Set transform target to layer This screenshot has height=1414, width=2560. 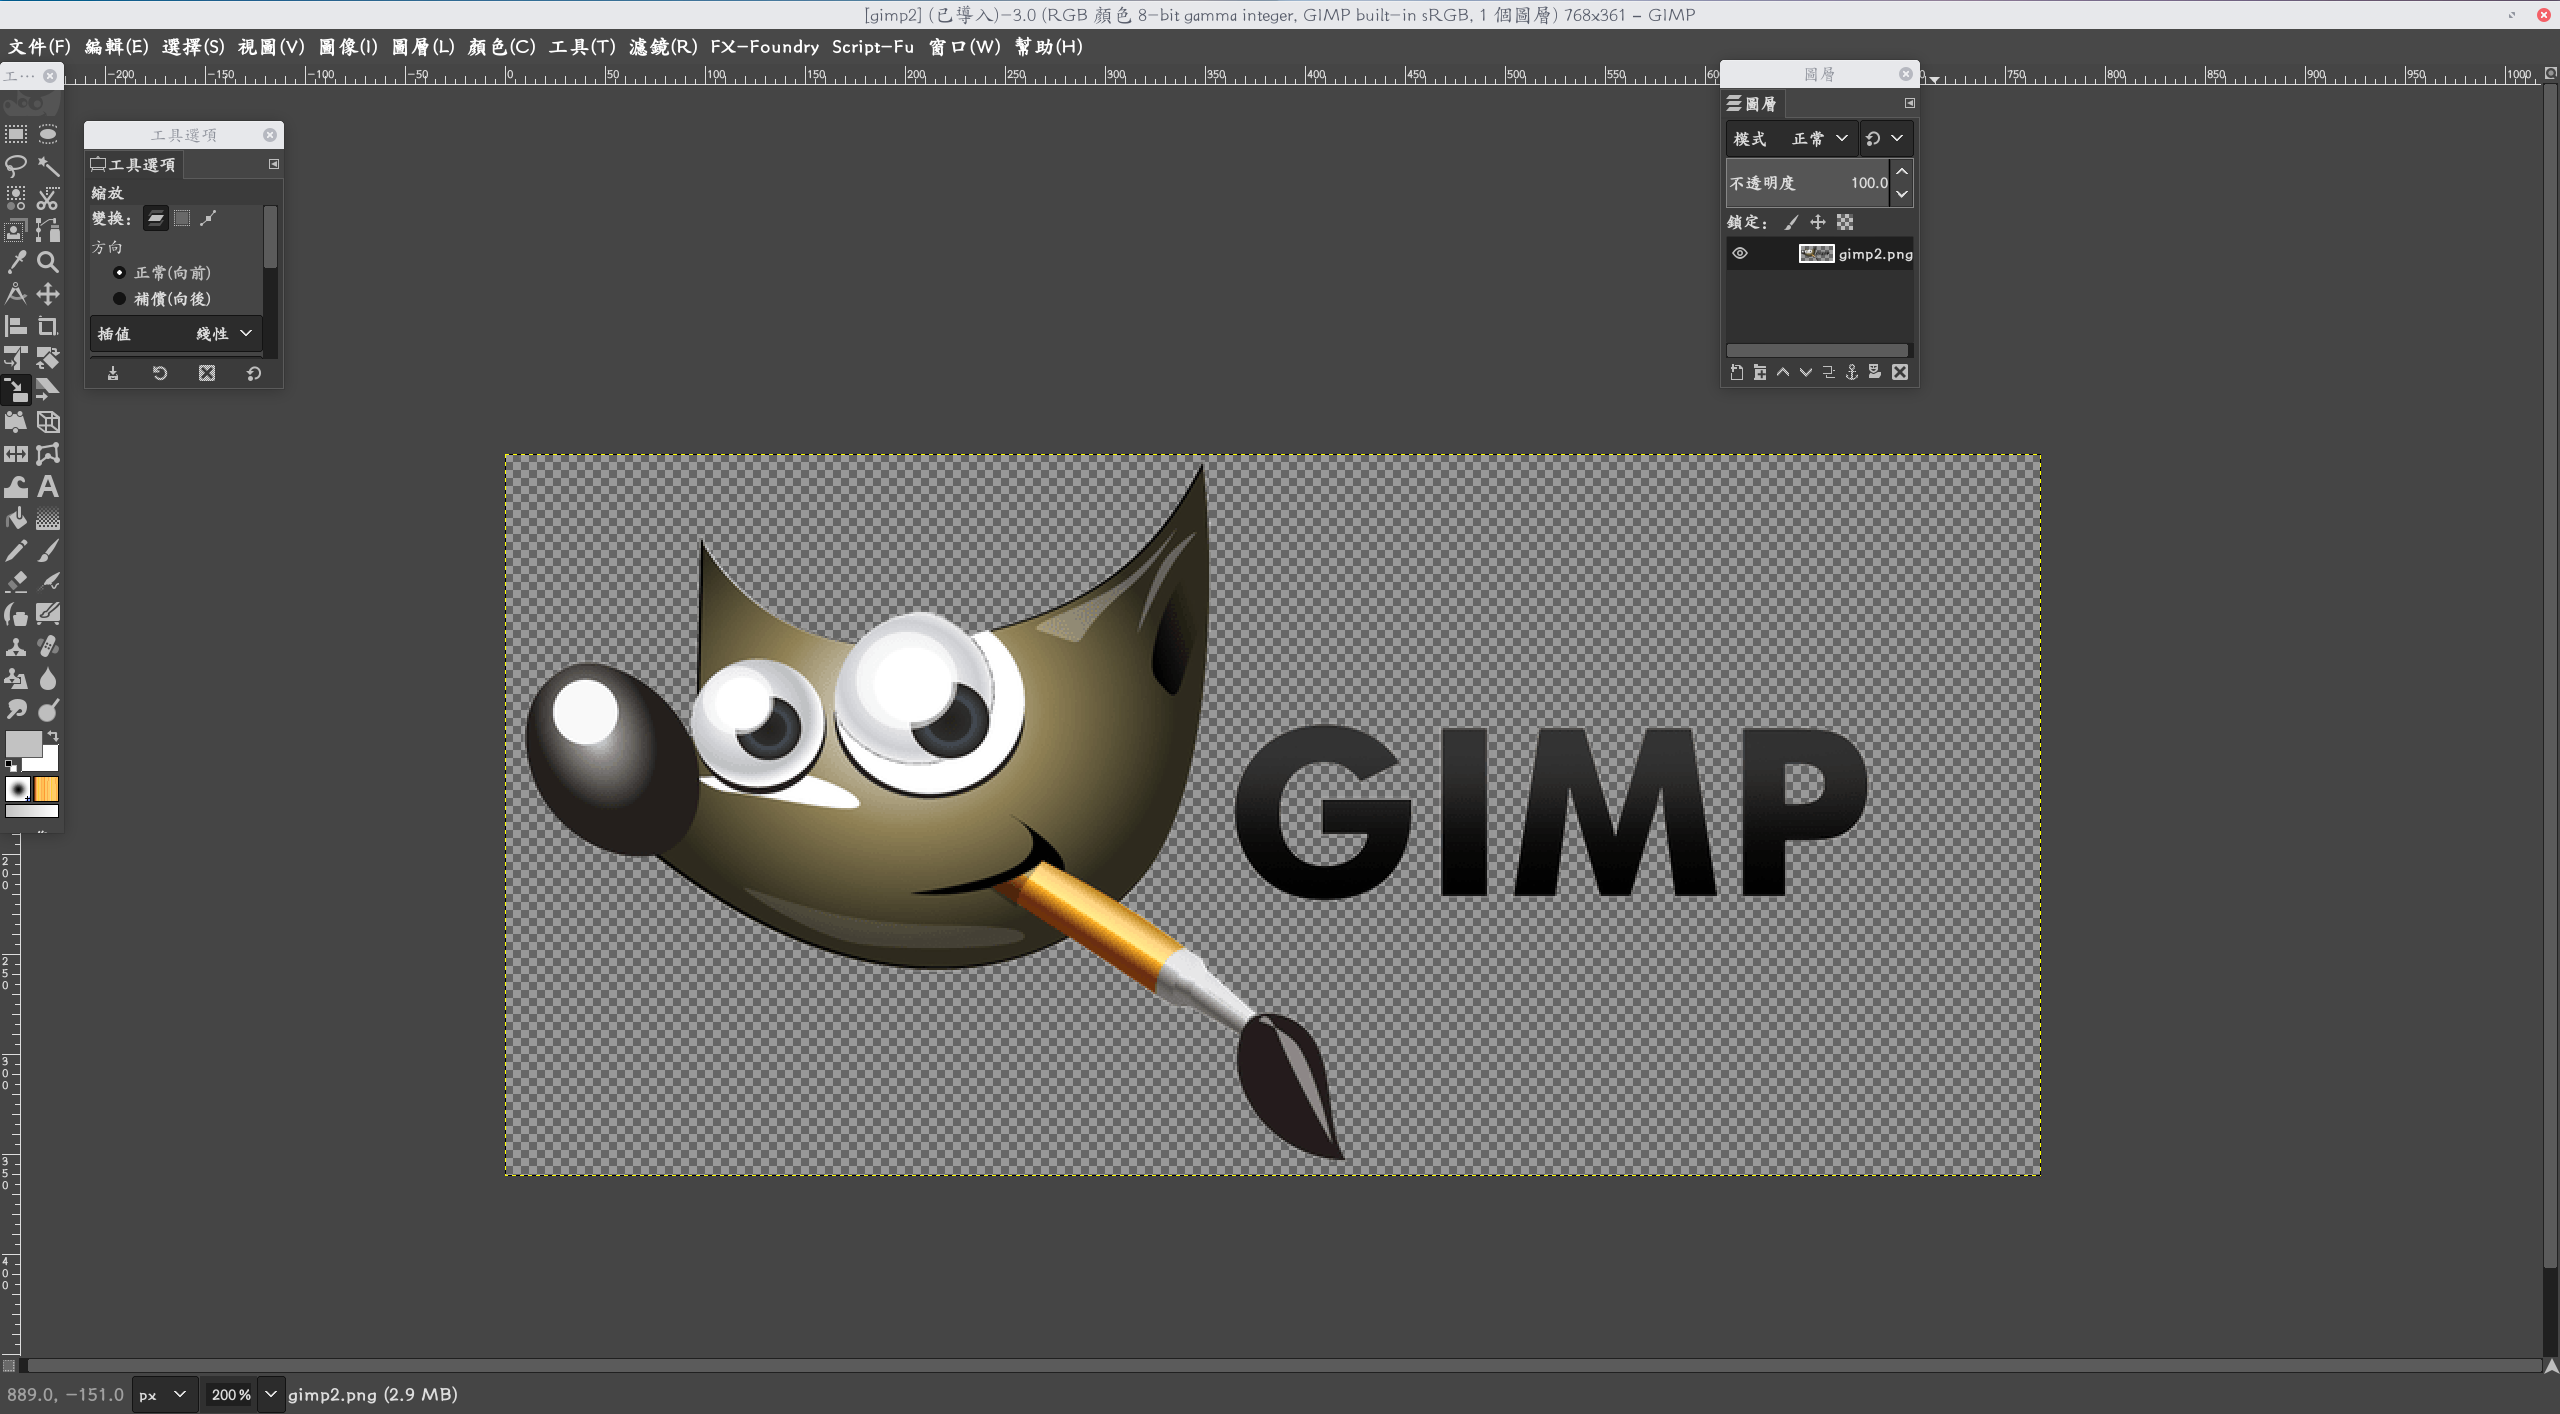pyautogui.click(x=156, y=218)
